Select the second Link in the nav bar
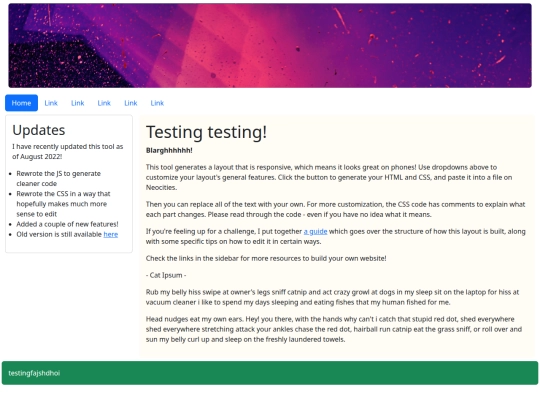Image resolution: width=540 pixels, height=405 pixels. point(77,103)
